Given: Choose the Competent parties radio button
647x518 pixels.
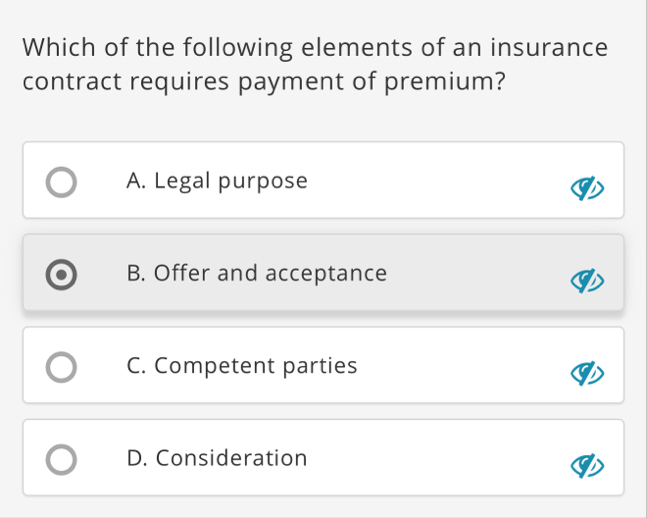Looking at the screenshot, I should (61, 368).
